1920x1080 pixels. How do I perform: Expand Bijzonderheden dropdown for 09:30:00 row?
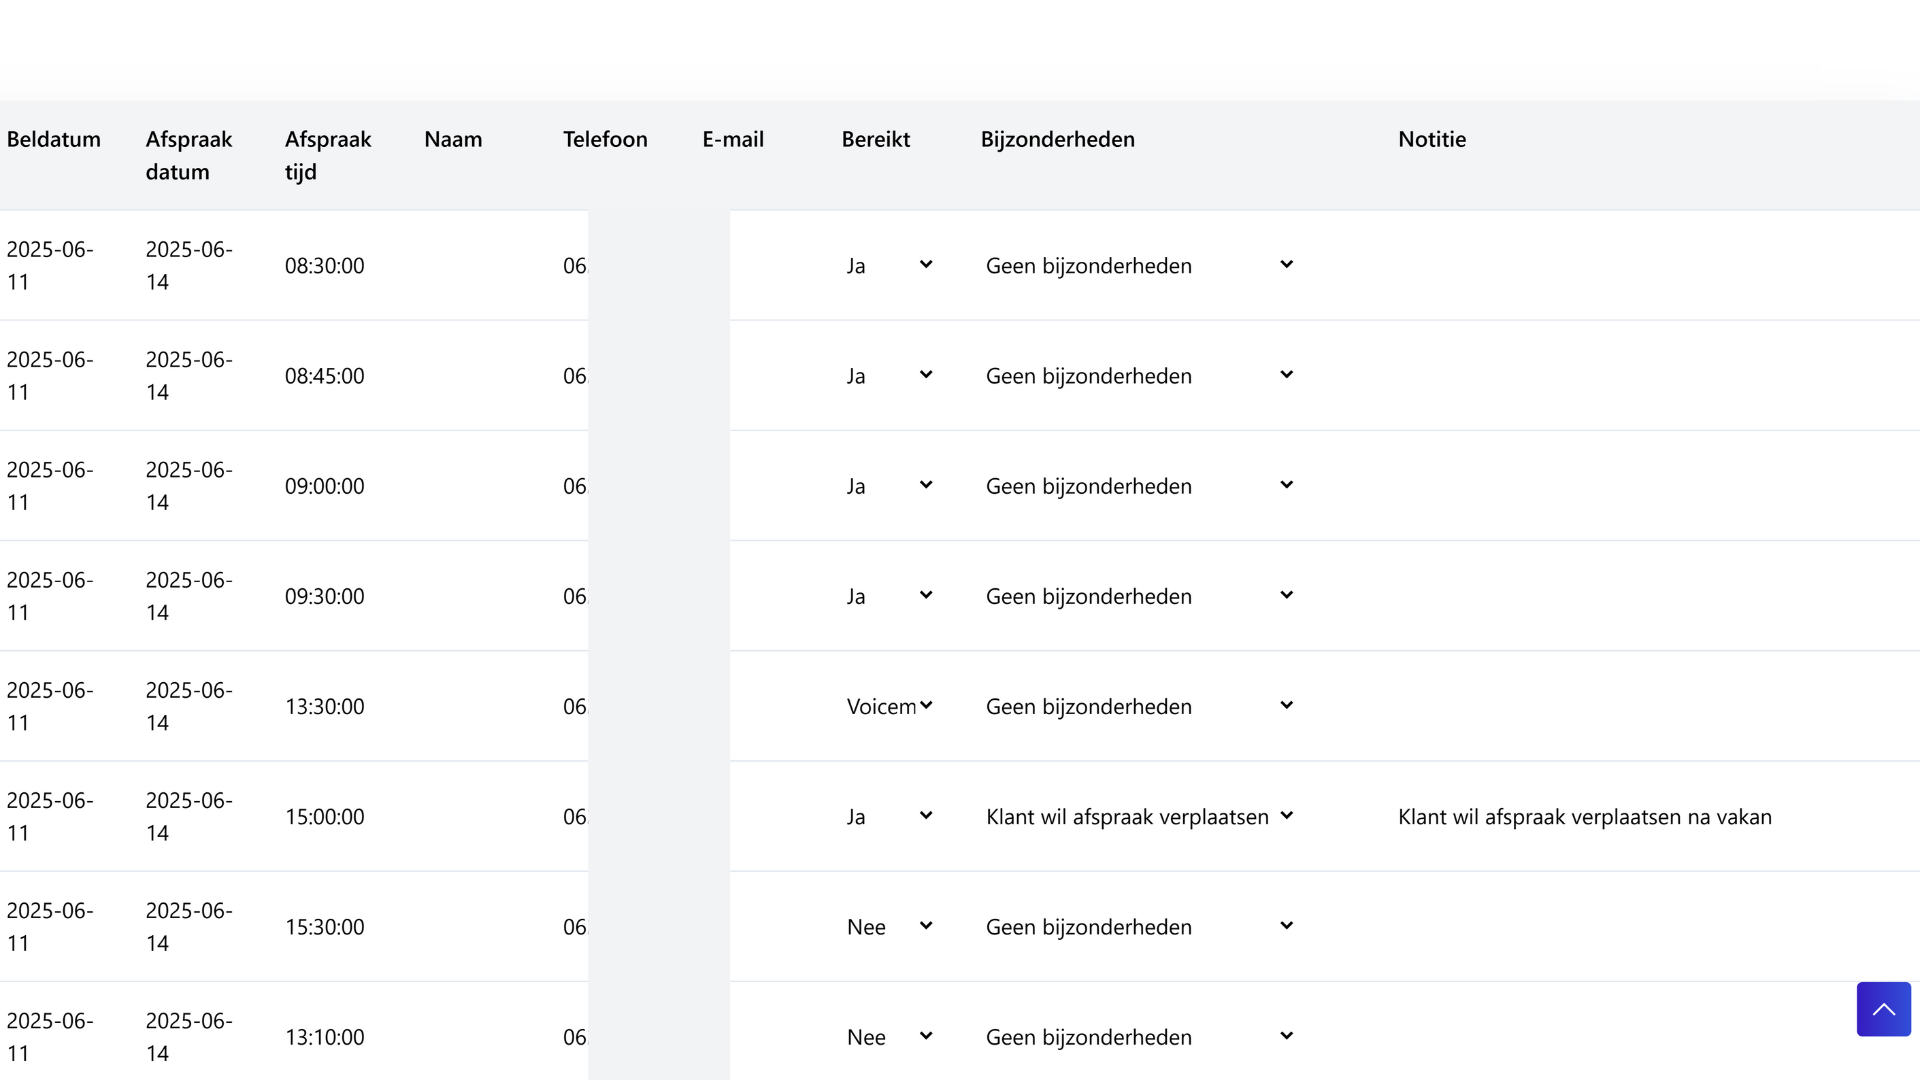tap(1139, 596)
